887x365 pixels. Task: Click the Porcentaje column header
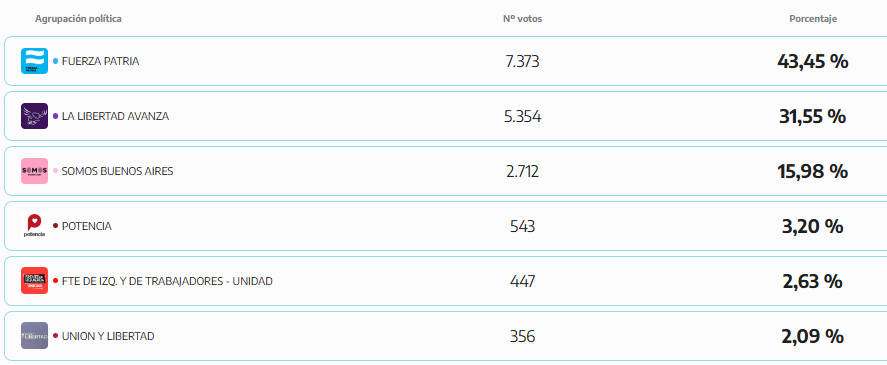(x=813, y=19)
